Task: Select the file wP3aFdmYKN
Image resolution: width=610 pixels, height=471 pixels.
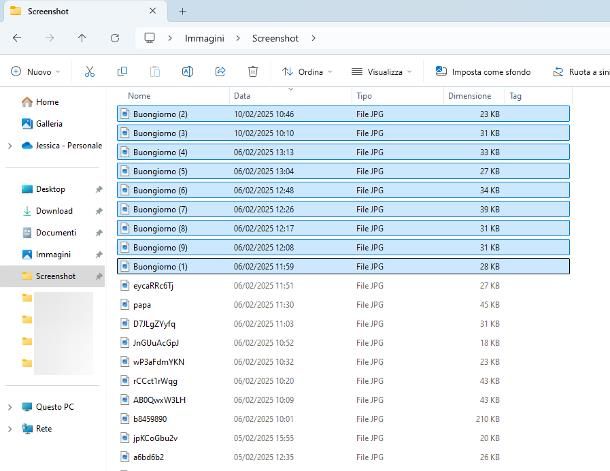Action: point(343,362)
